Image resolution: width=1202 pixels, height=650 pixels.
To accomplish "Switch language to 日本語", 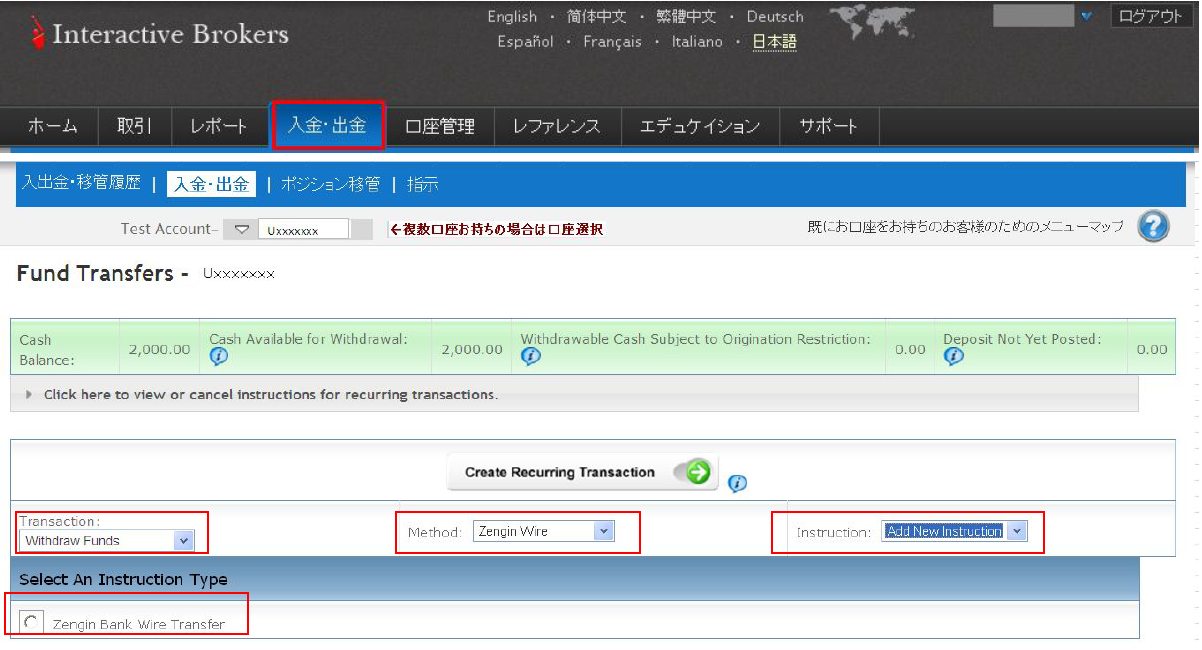I will click(x=775, y=42).
